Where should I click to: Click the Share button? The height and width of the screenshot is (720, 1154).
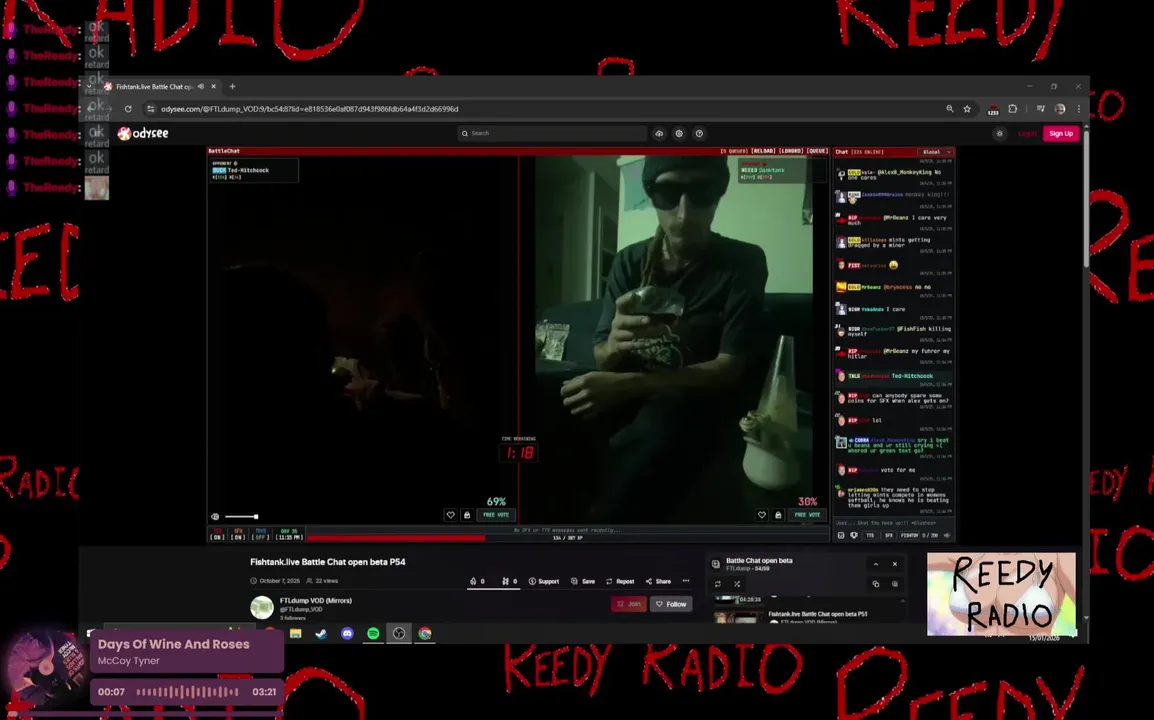coord(658,581)
